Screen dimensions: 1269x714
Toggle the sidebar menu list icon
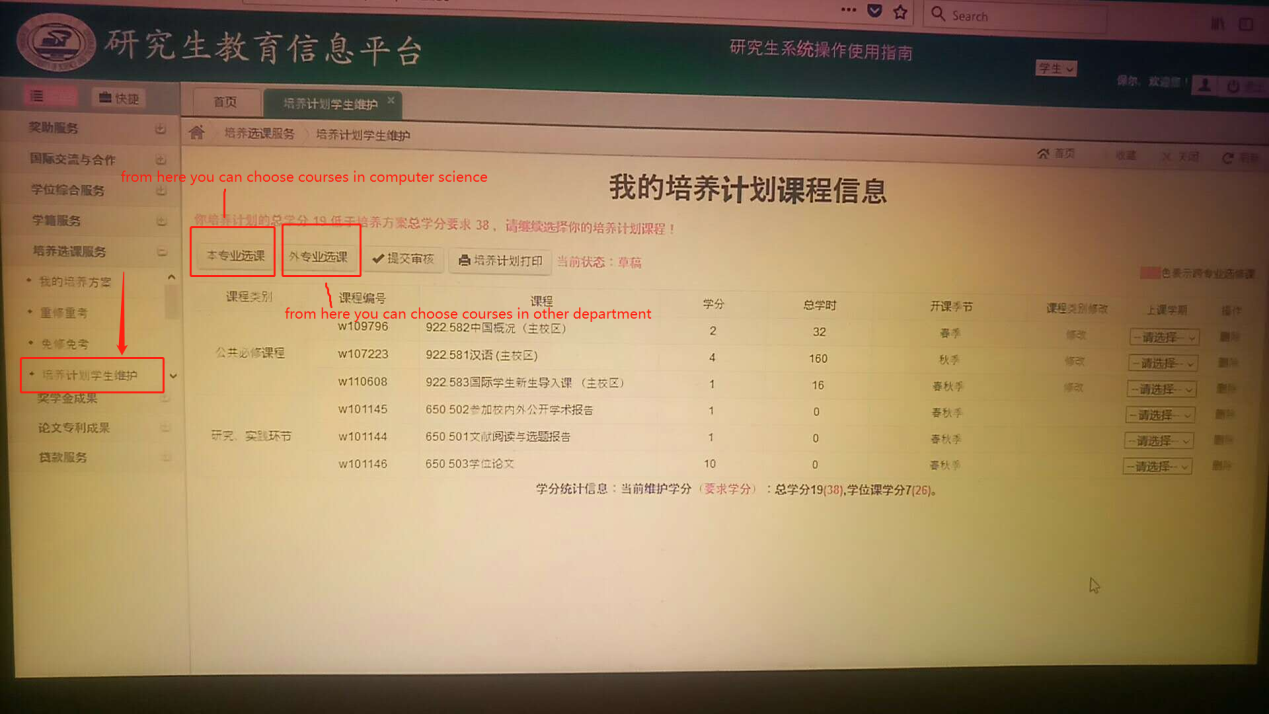point(37,96)
